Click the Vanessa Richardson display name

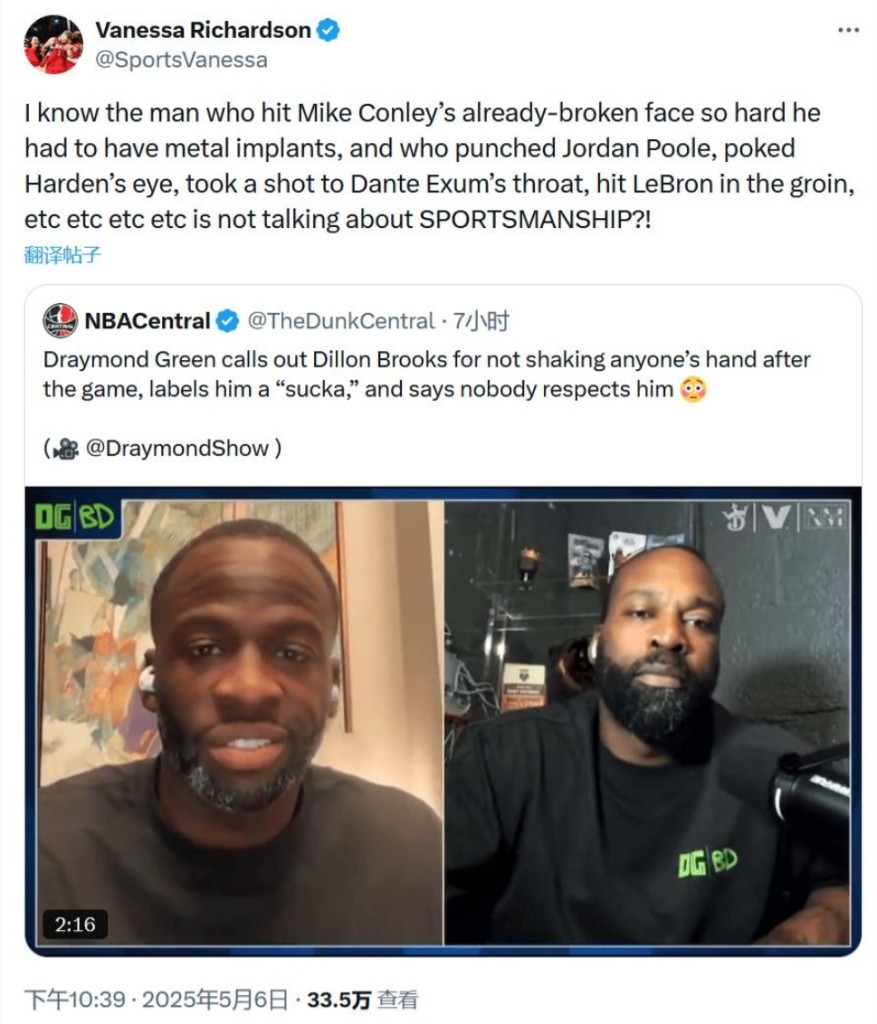click(203, 30)
